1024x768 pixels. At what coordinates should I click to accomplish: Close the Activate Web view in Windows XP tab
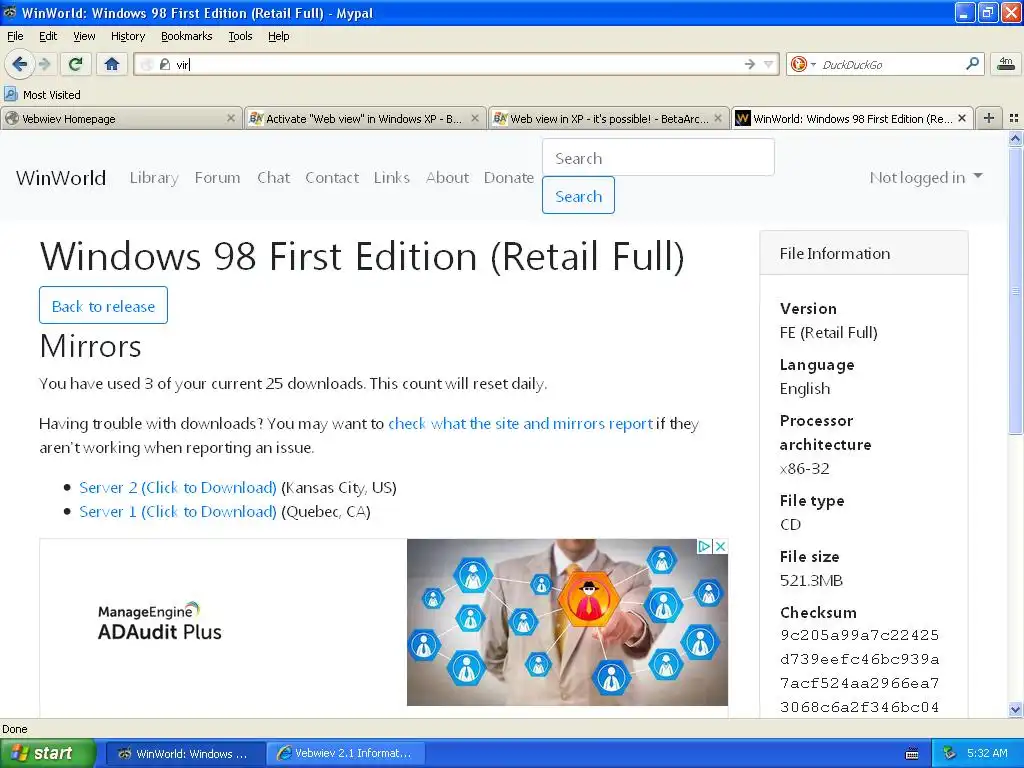pos(475,118)
